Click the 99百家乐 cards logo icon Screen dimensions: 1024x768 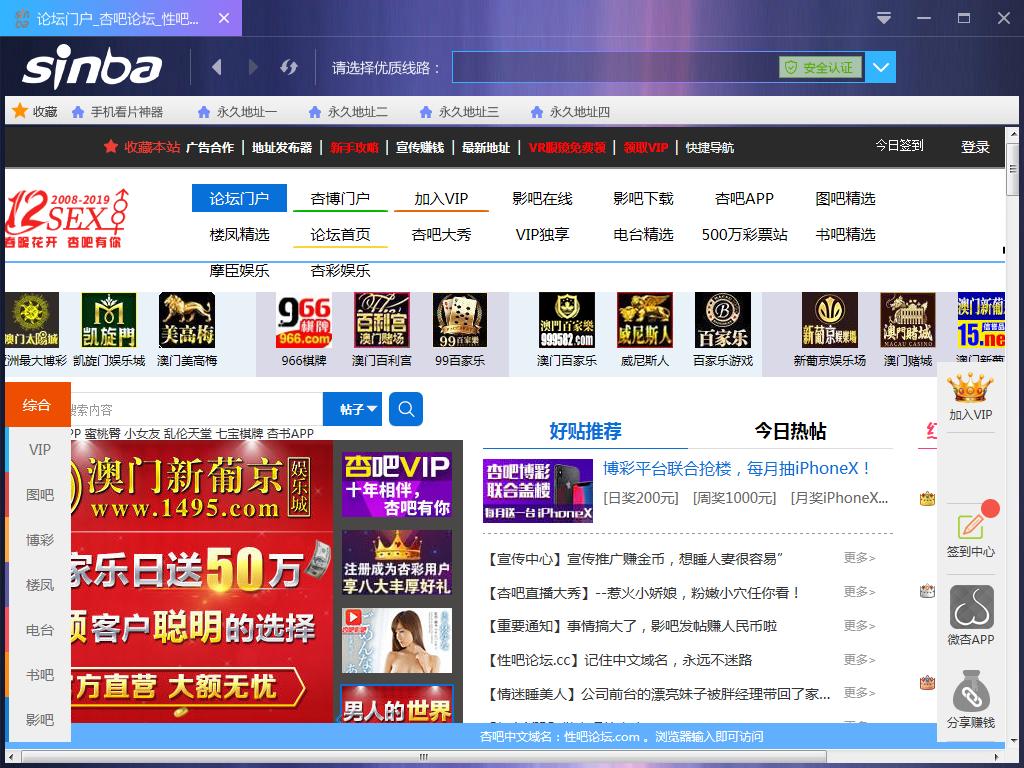[x=460, y=320]
